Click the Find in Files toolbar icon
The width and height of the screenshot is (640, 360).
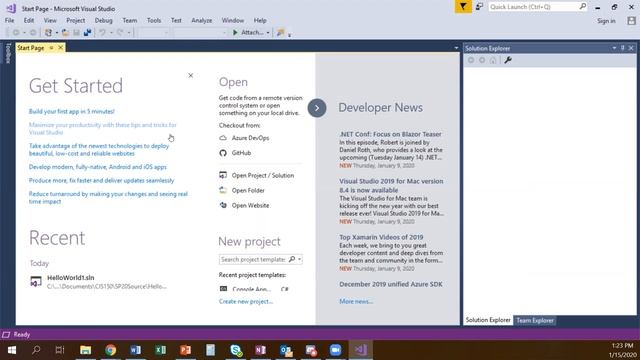tap(280, 33)
